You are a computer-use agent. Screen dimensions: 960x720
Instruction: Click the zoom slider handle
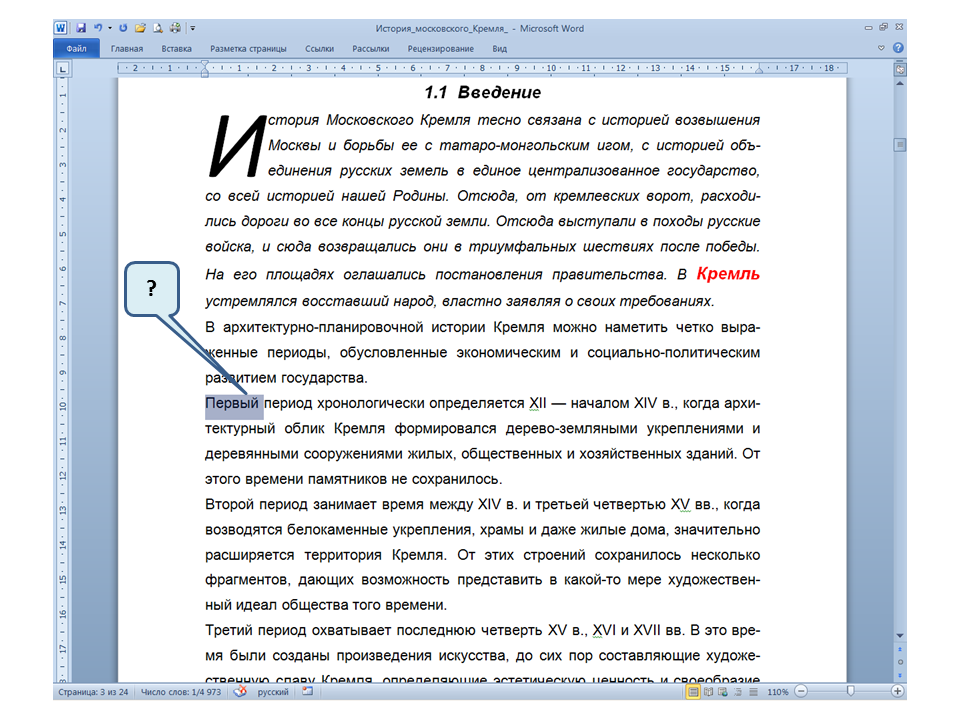click(x=851, y=692)
